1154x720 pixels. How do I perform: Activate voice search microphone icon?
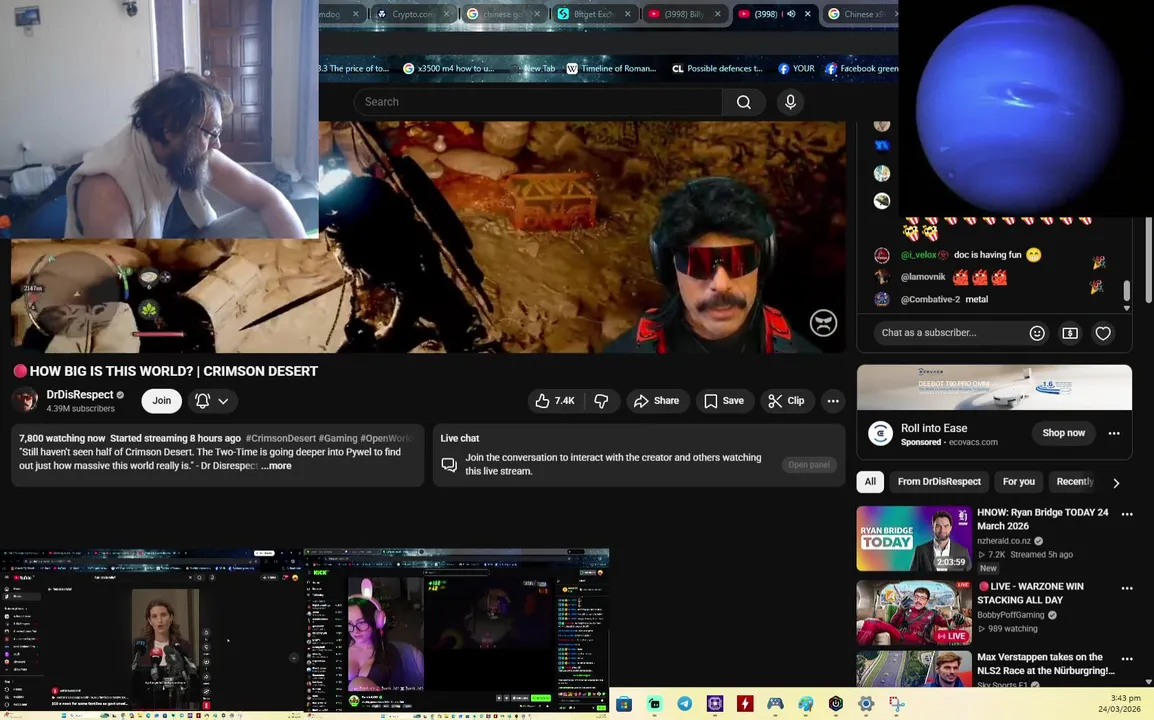pos(790,102)
